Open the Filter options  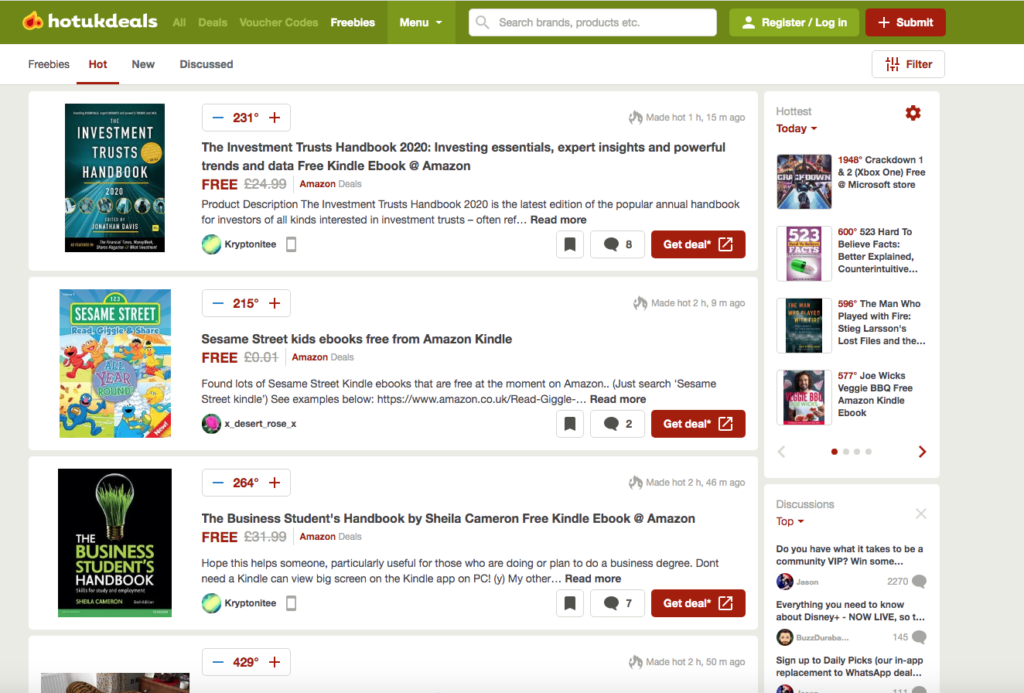pyautogui.click(x=908, y=64)
